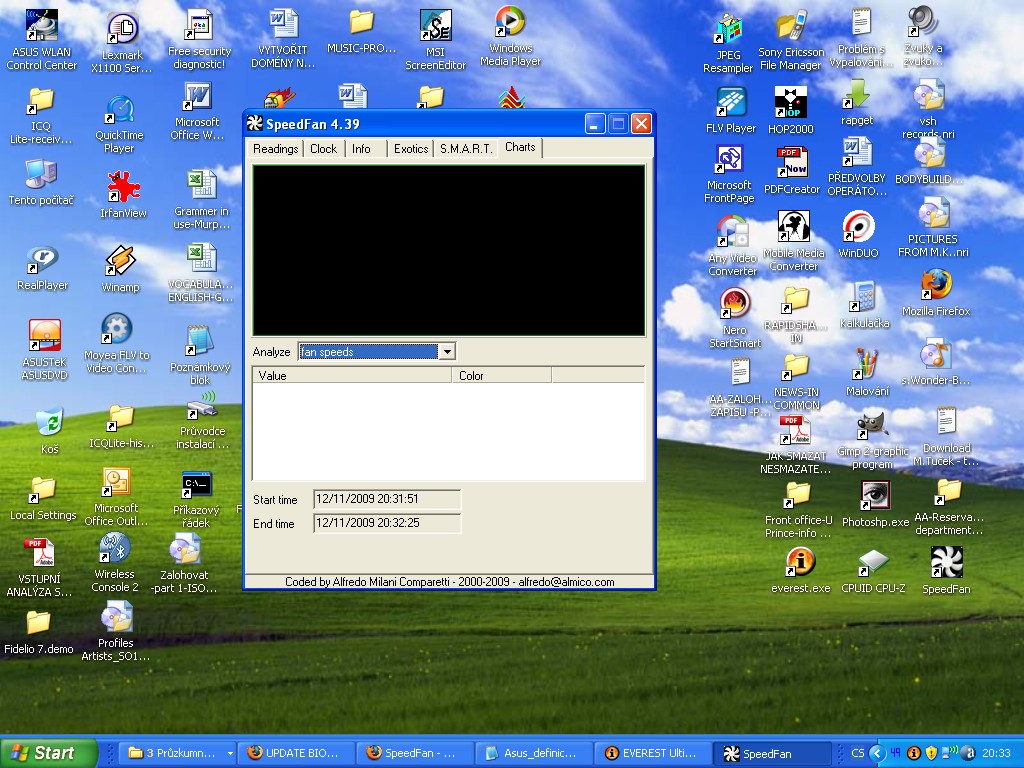Open the Kalkulačka calculator icon
The image size is (1024, 768).
coord(865,306)
